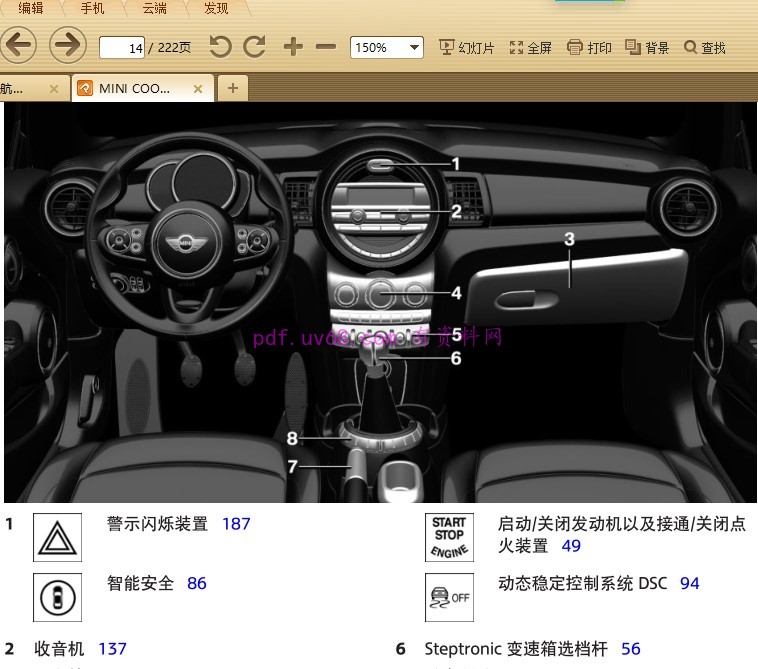758x669 pixels.
Task: Zoom out with the minus icon
Action: [x=326, y=47]
